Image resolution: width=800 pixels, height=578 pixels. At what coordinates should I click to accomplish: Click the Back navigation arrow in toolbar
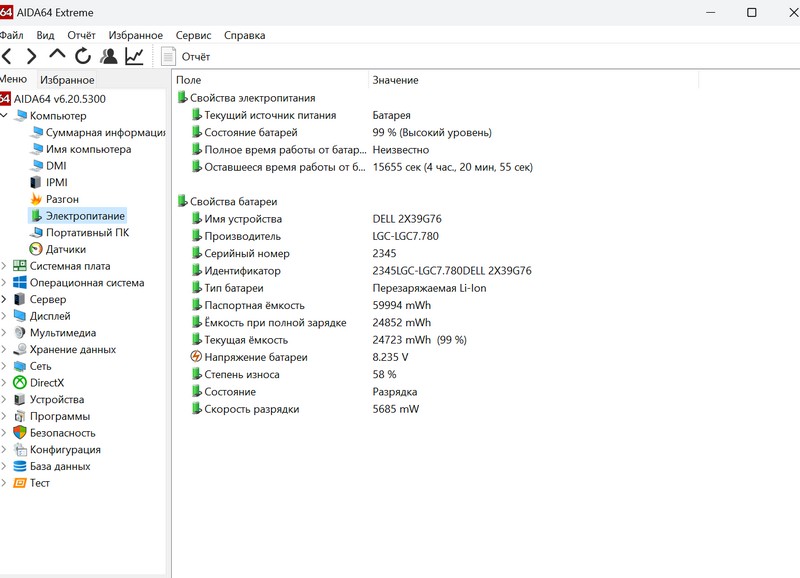coord(7,57)
